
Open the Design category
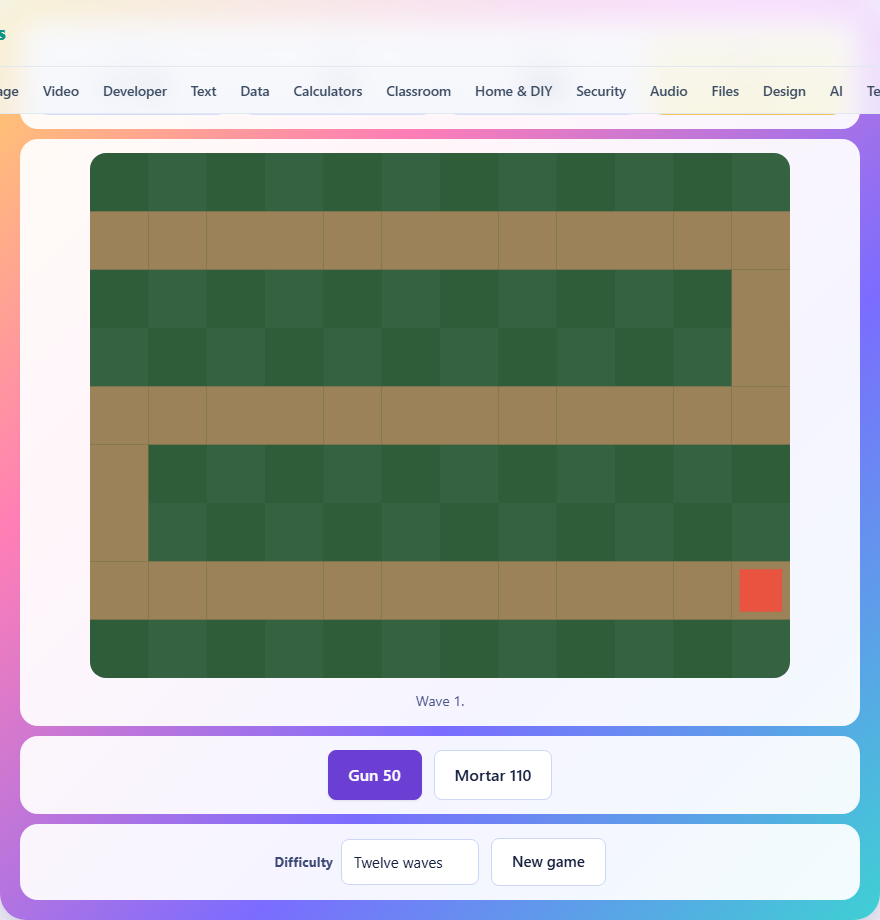tap(784, 92)
